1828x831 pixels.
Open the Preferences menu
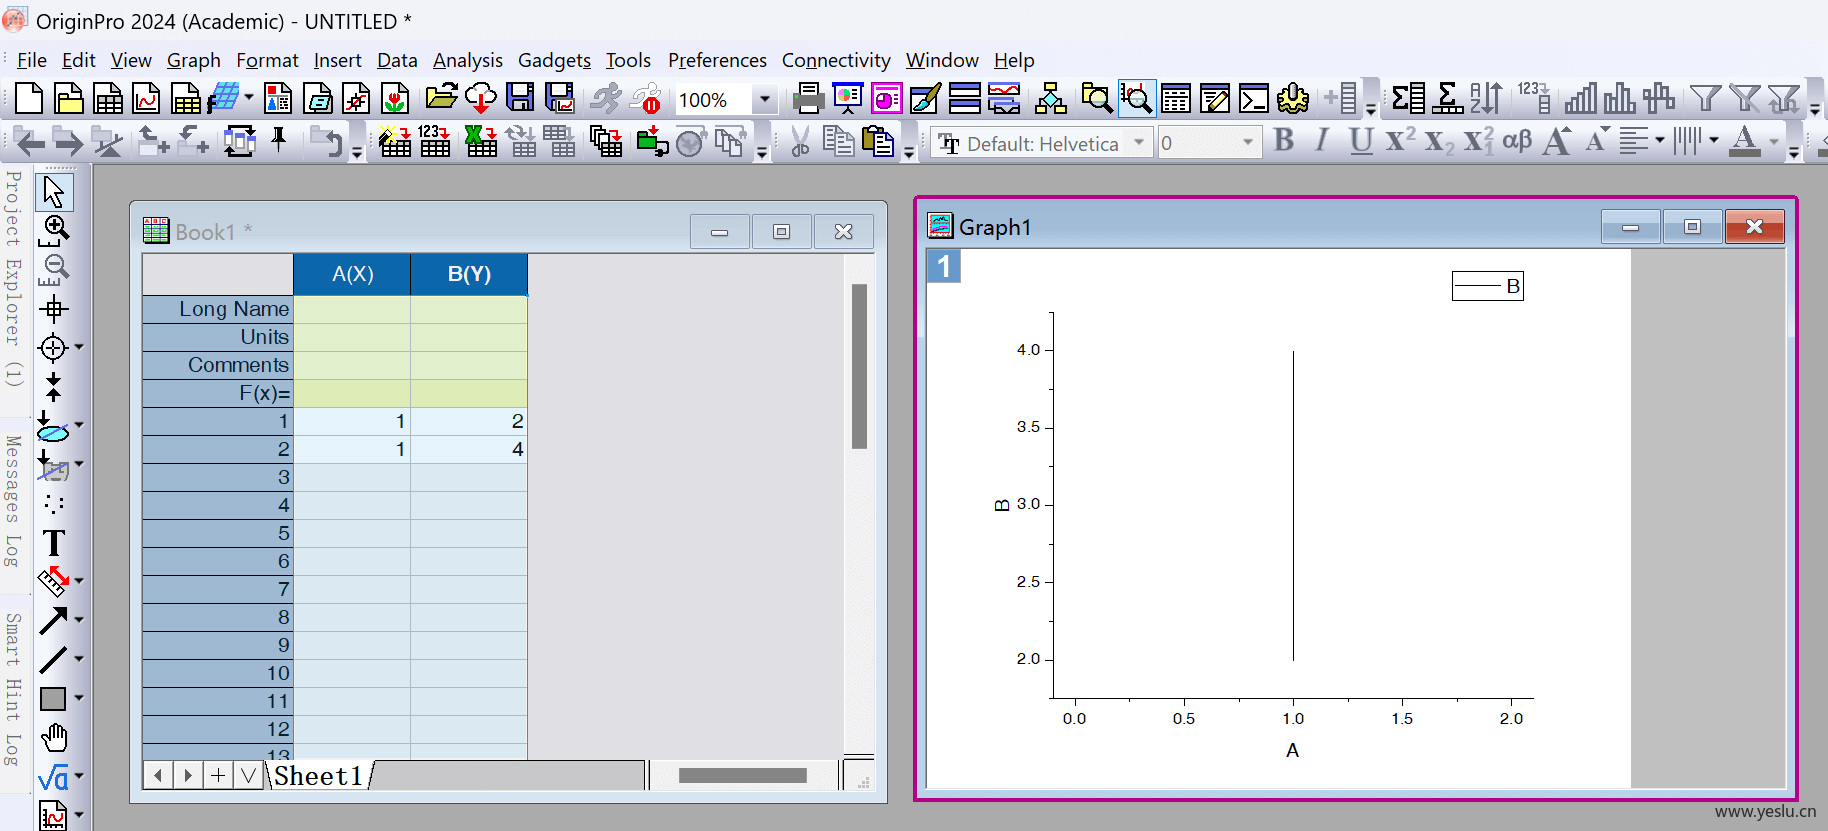click(717, 60)
